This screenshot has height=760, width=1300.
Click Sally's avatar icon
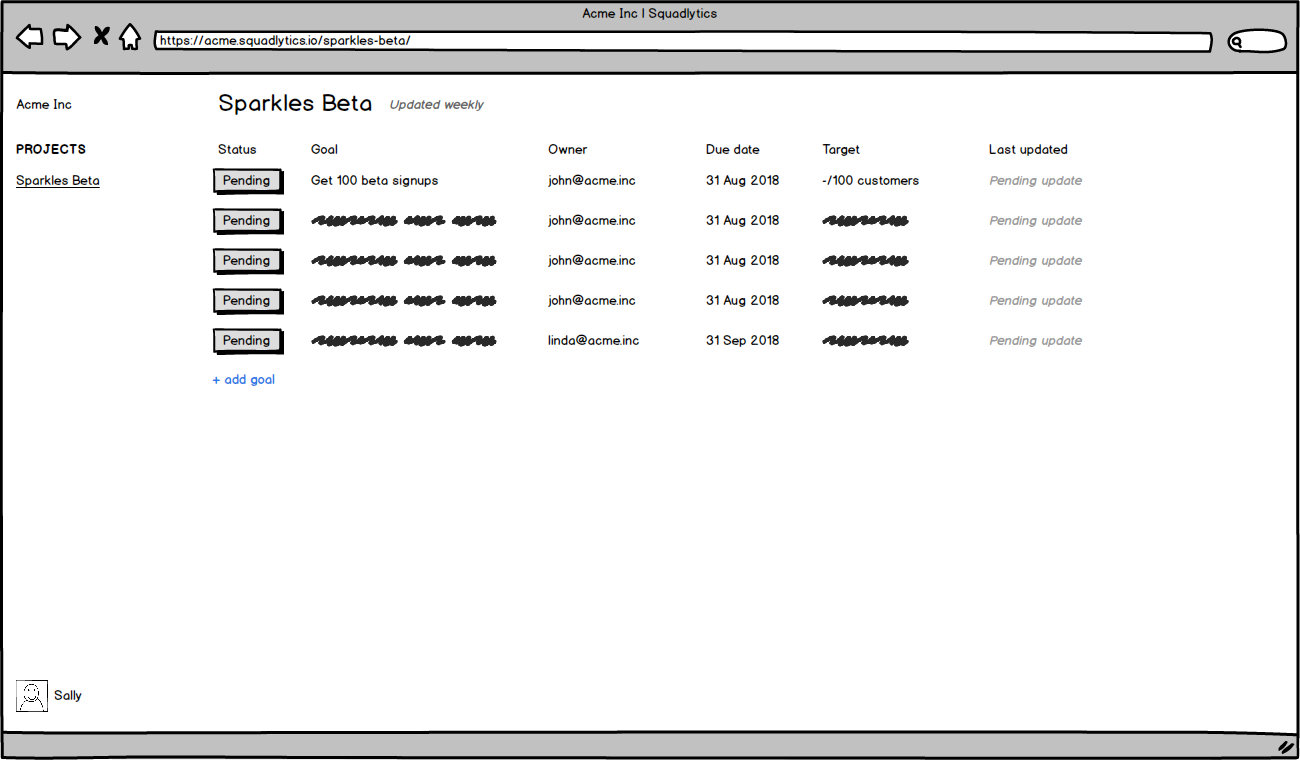click(x=32, y=696)
